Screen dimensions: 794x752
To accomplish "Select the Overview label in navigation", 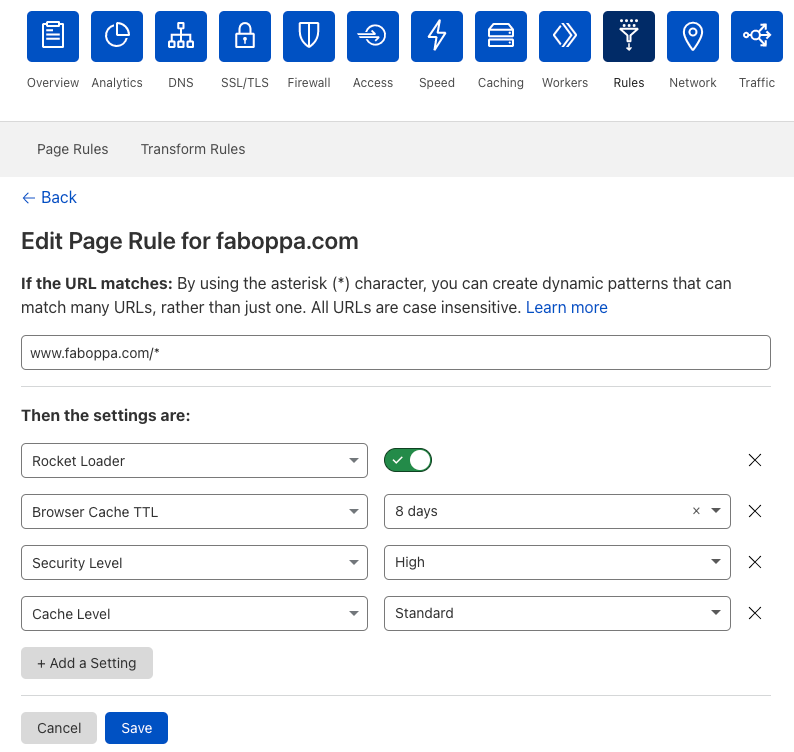I will [53, 83].
